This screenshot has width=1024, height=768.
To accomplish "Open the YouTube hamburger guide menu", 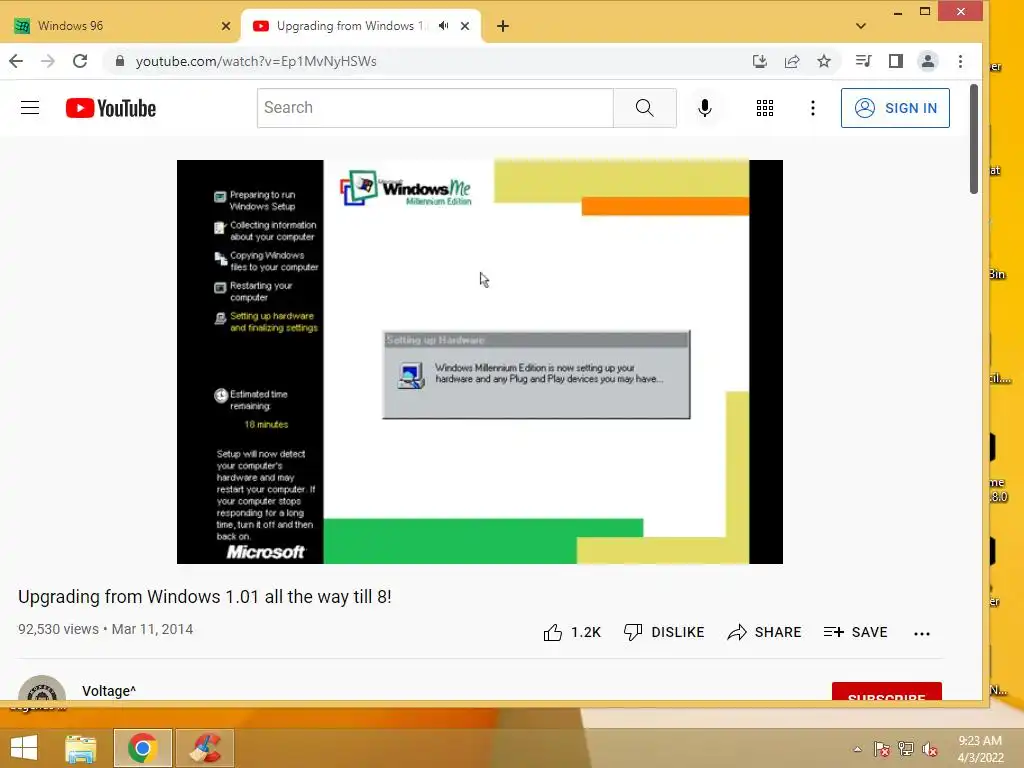I will pos(30,108).
